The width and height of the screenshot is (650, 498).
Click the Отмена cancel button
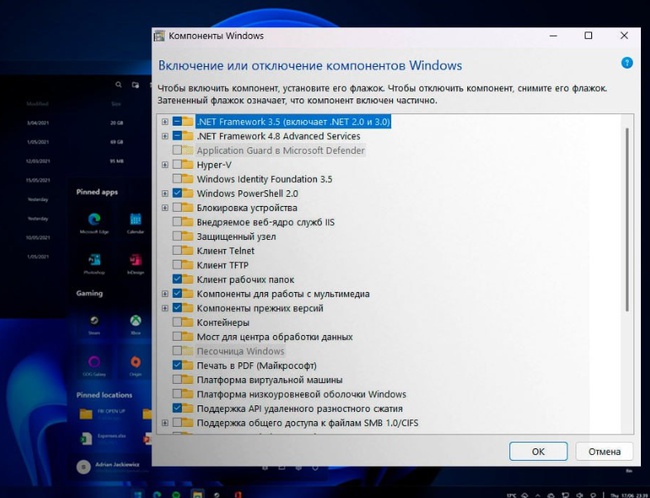(604, 451)
